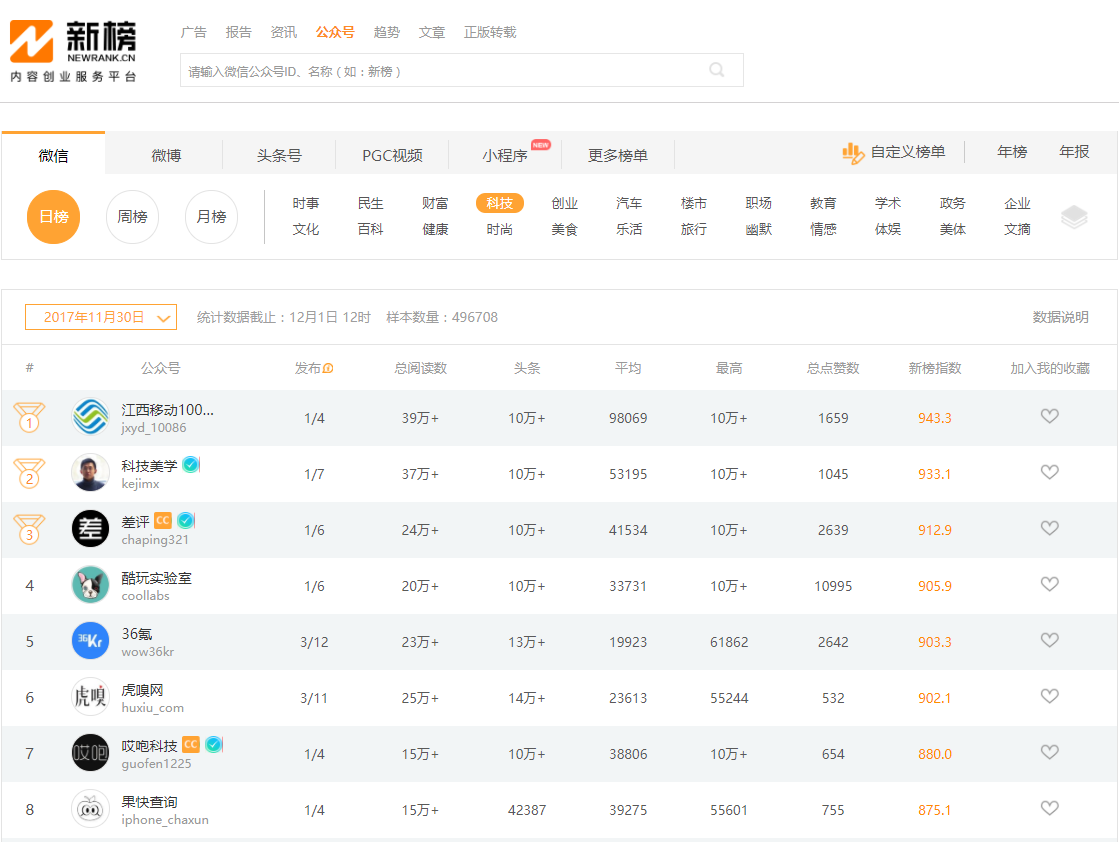Click the orange info icon next to 发布
1119x842 pixels.
328,368
